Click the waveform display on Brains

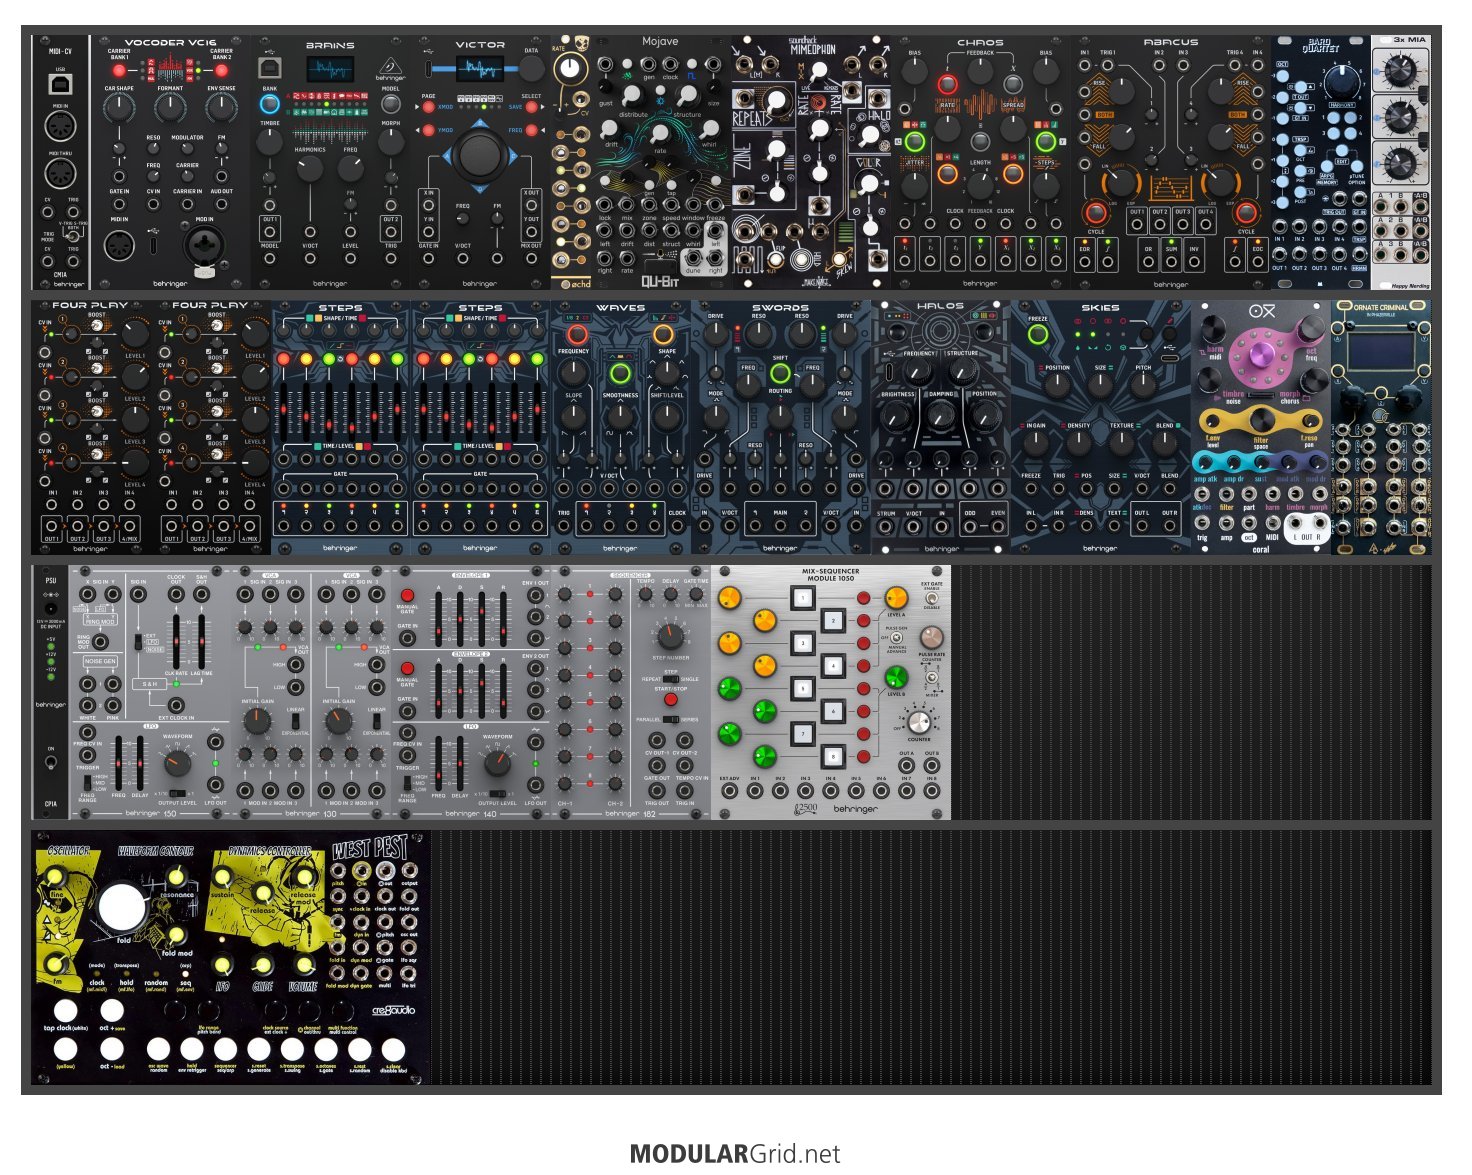pyautogui.click(x=329, y=71)
